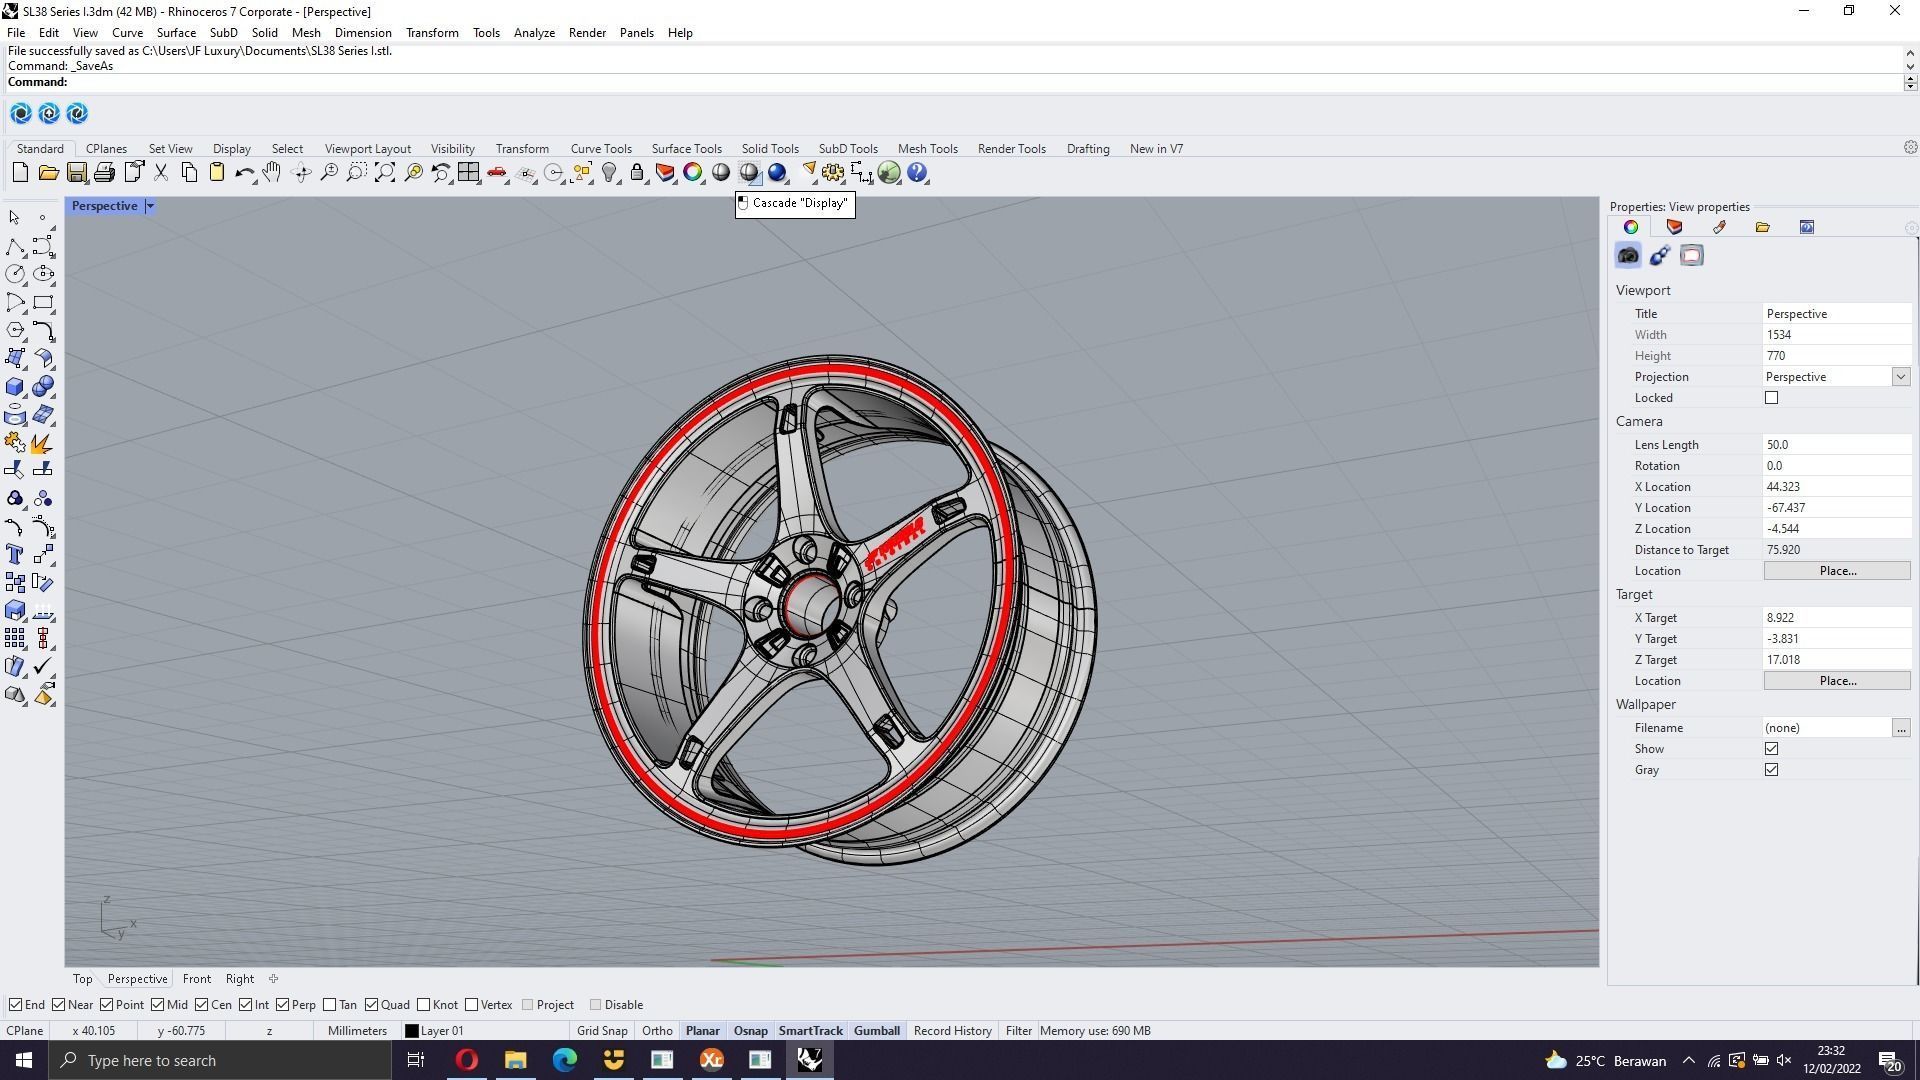Toggle the End osnap checkbox
This screenshot has height=1080, width=1920.
15,1005
